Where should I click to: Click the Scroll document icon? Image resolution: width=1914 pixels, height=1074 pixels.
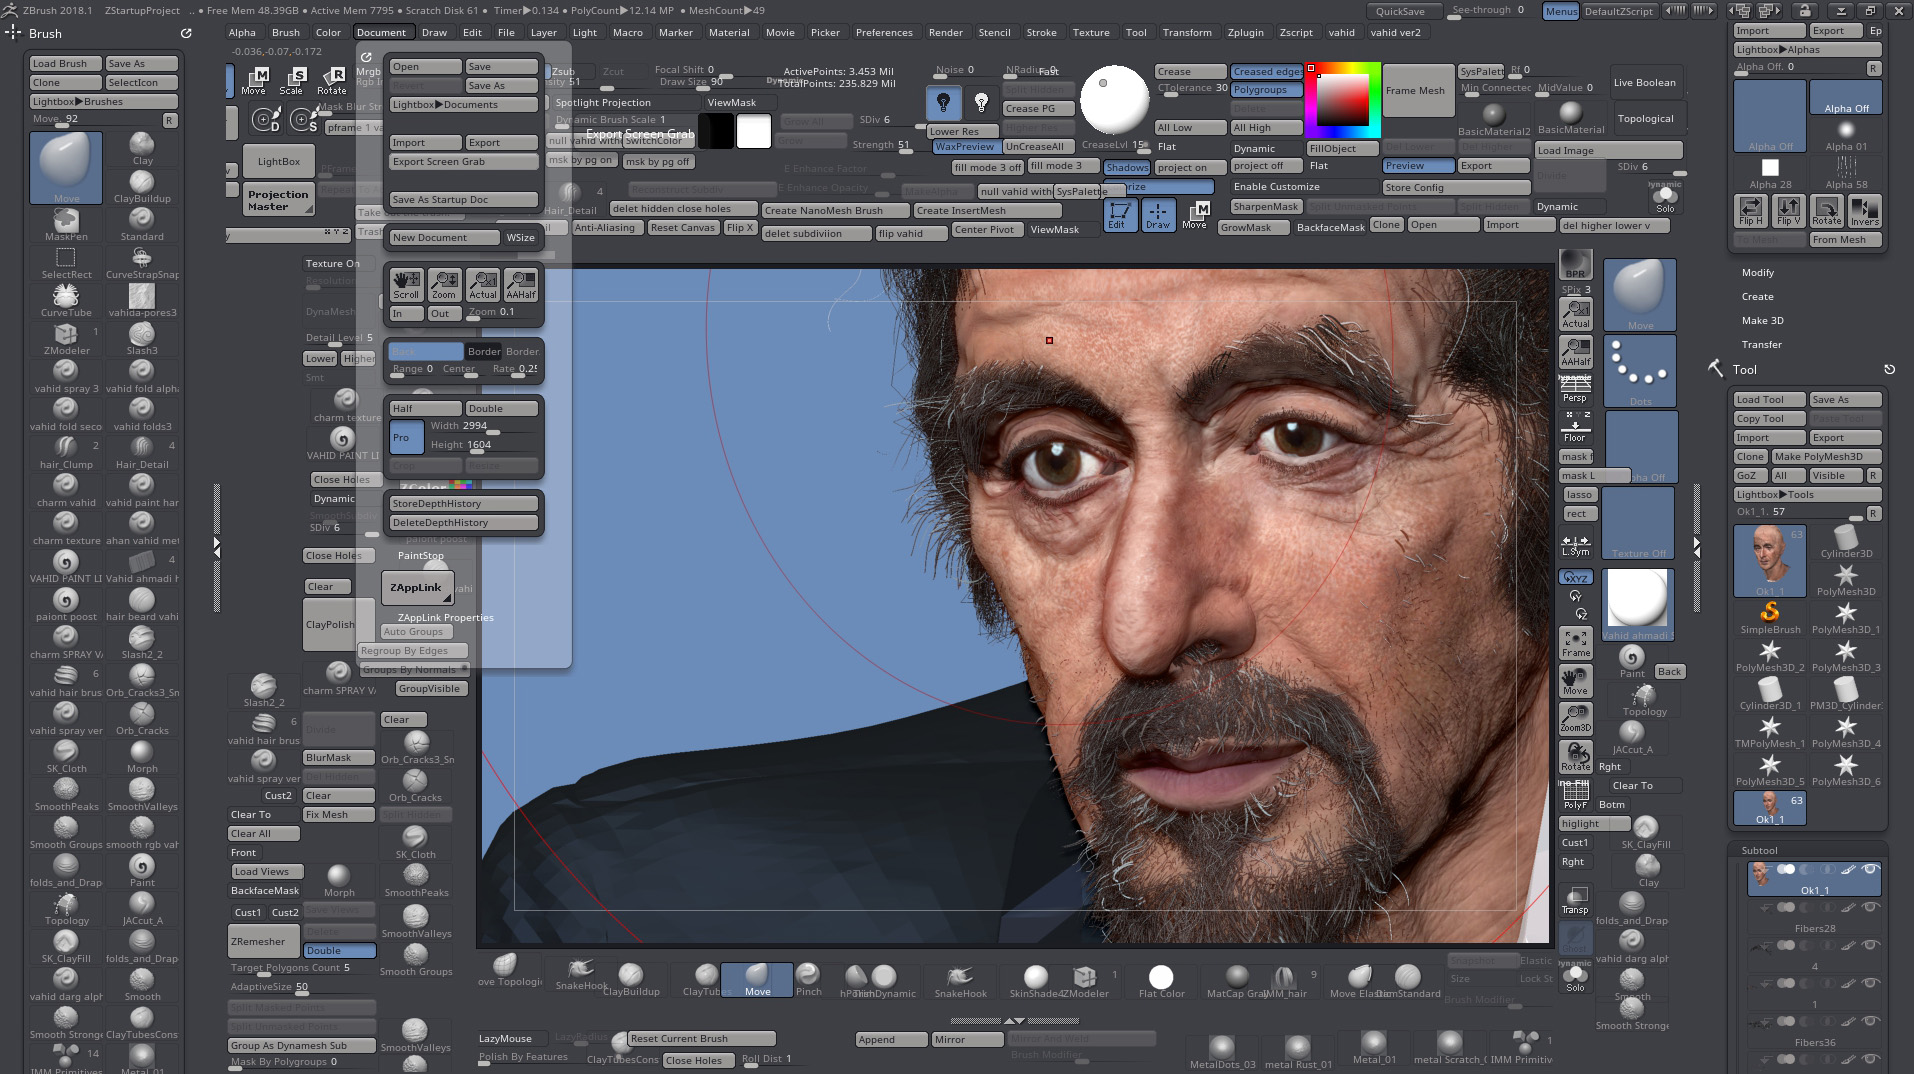(x=406, y=285)
